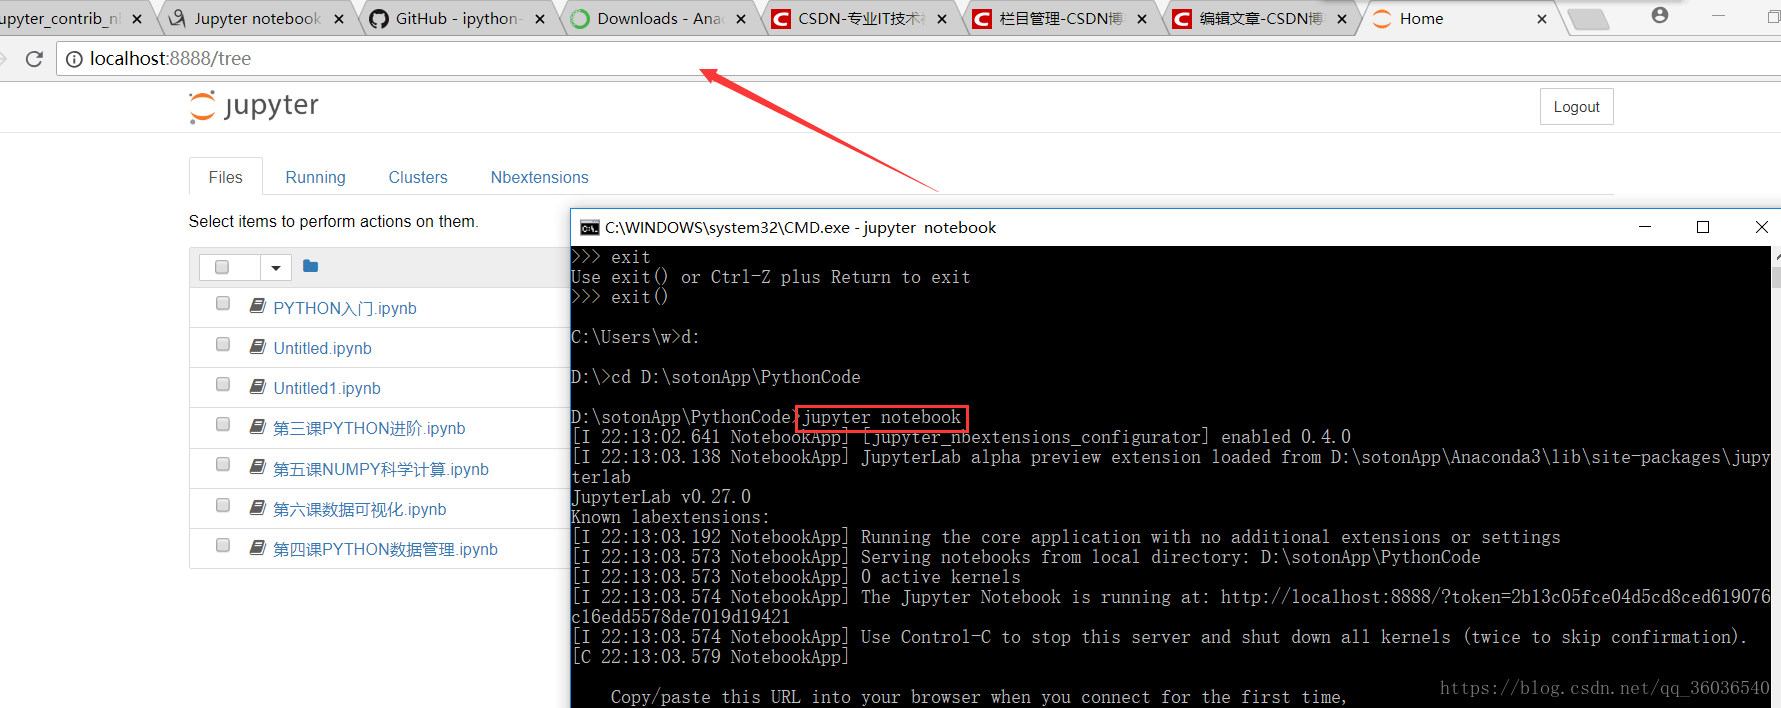The width and height of the screenshot is (1781, 708).
Task: Click the Jupyter favicon on Home tab
Action: (1382, 19)
